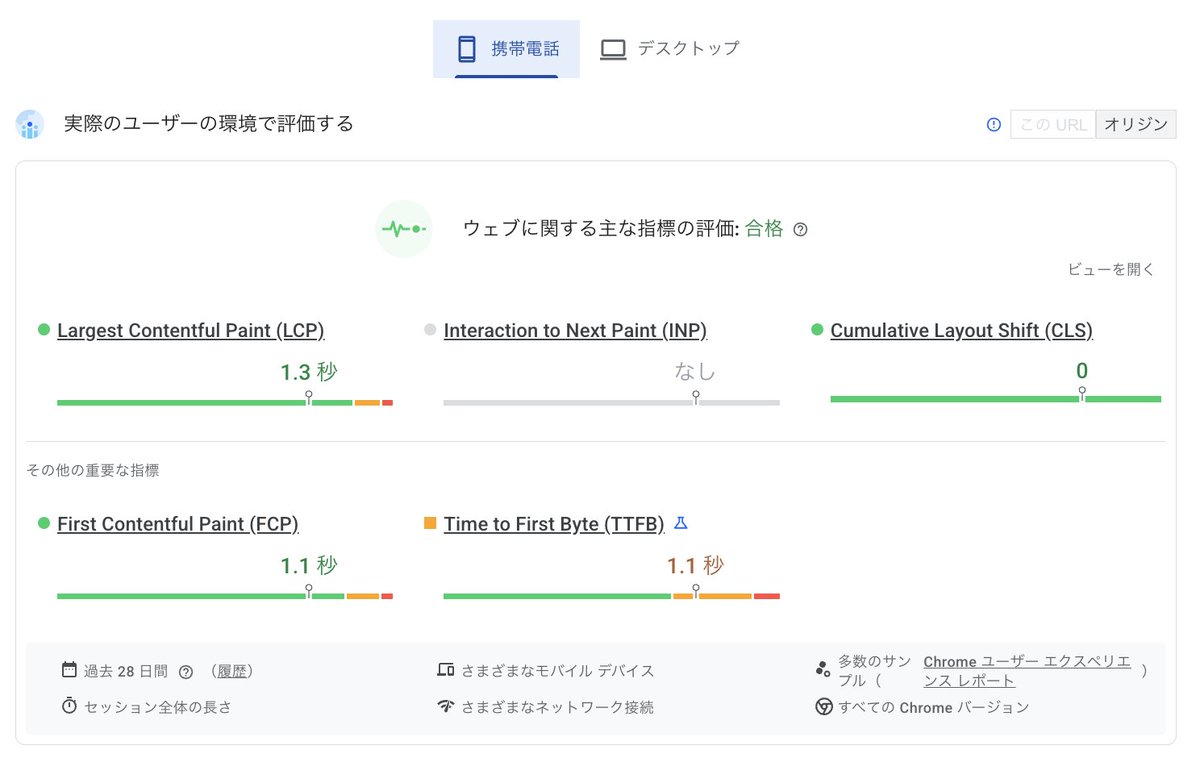Open the 合格 rating help tooltip icon
1200x758 pixels.
pyautogui.click(x=800, y=229)
